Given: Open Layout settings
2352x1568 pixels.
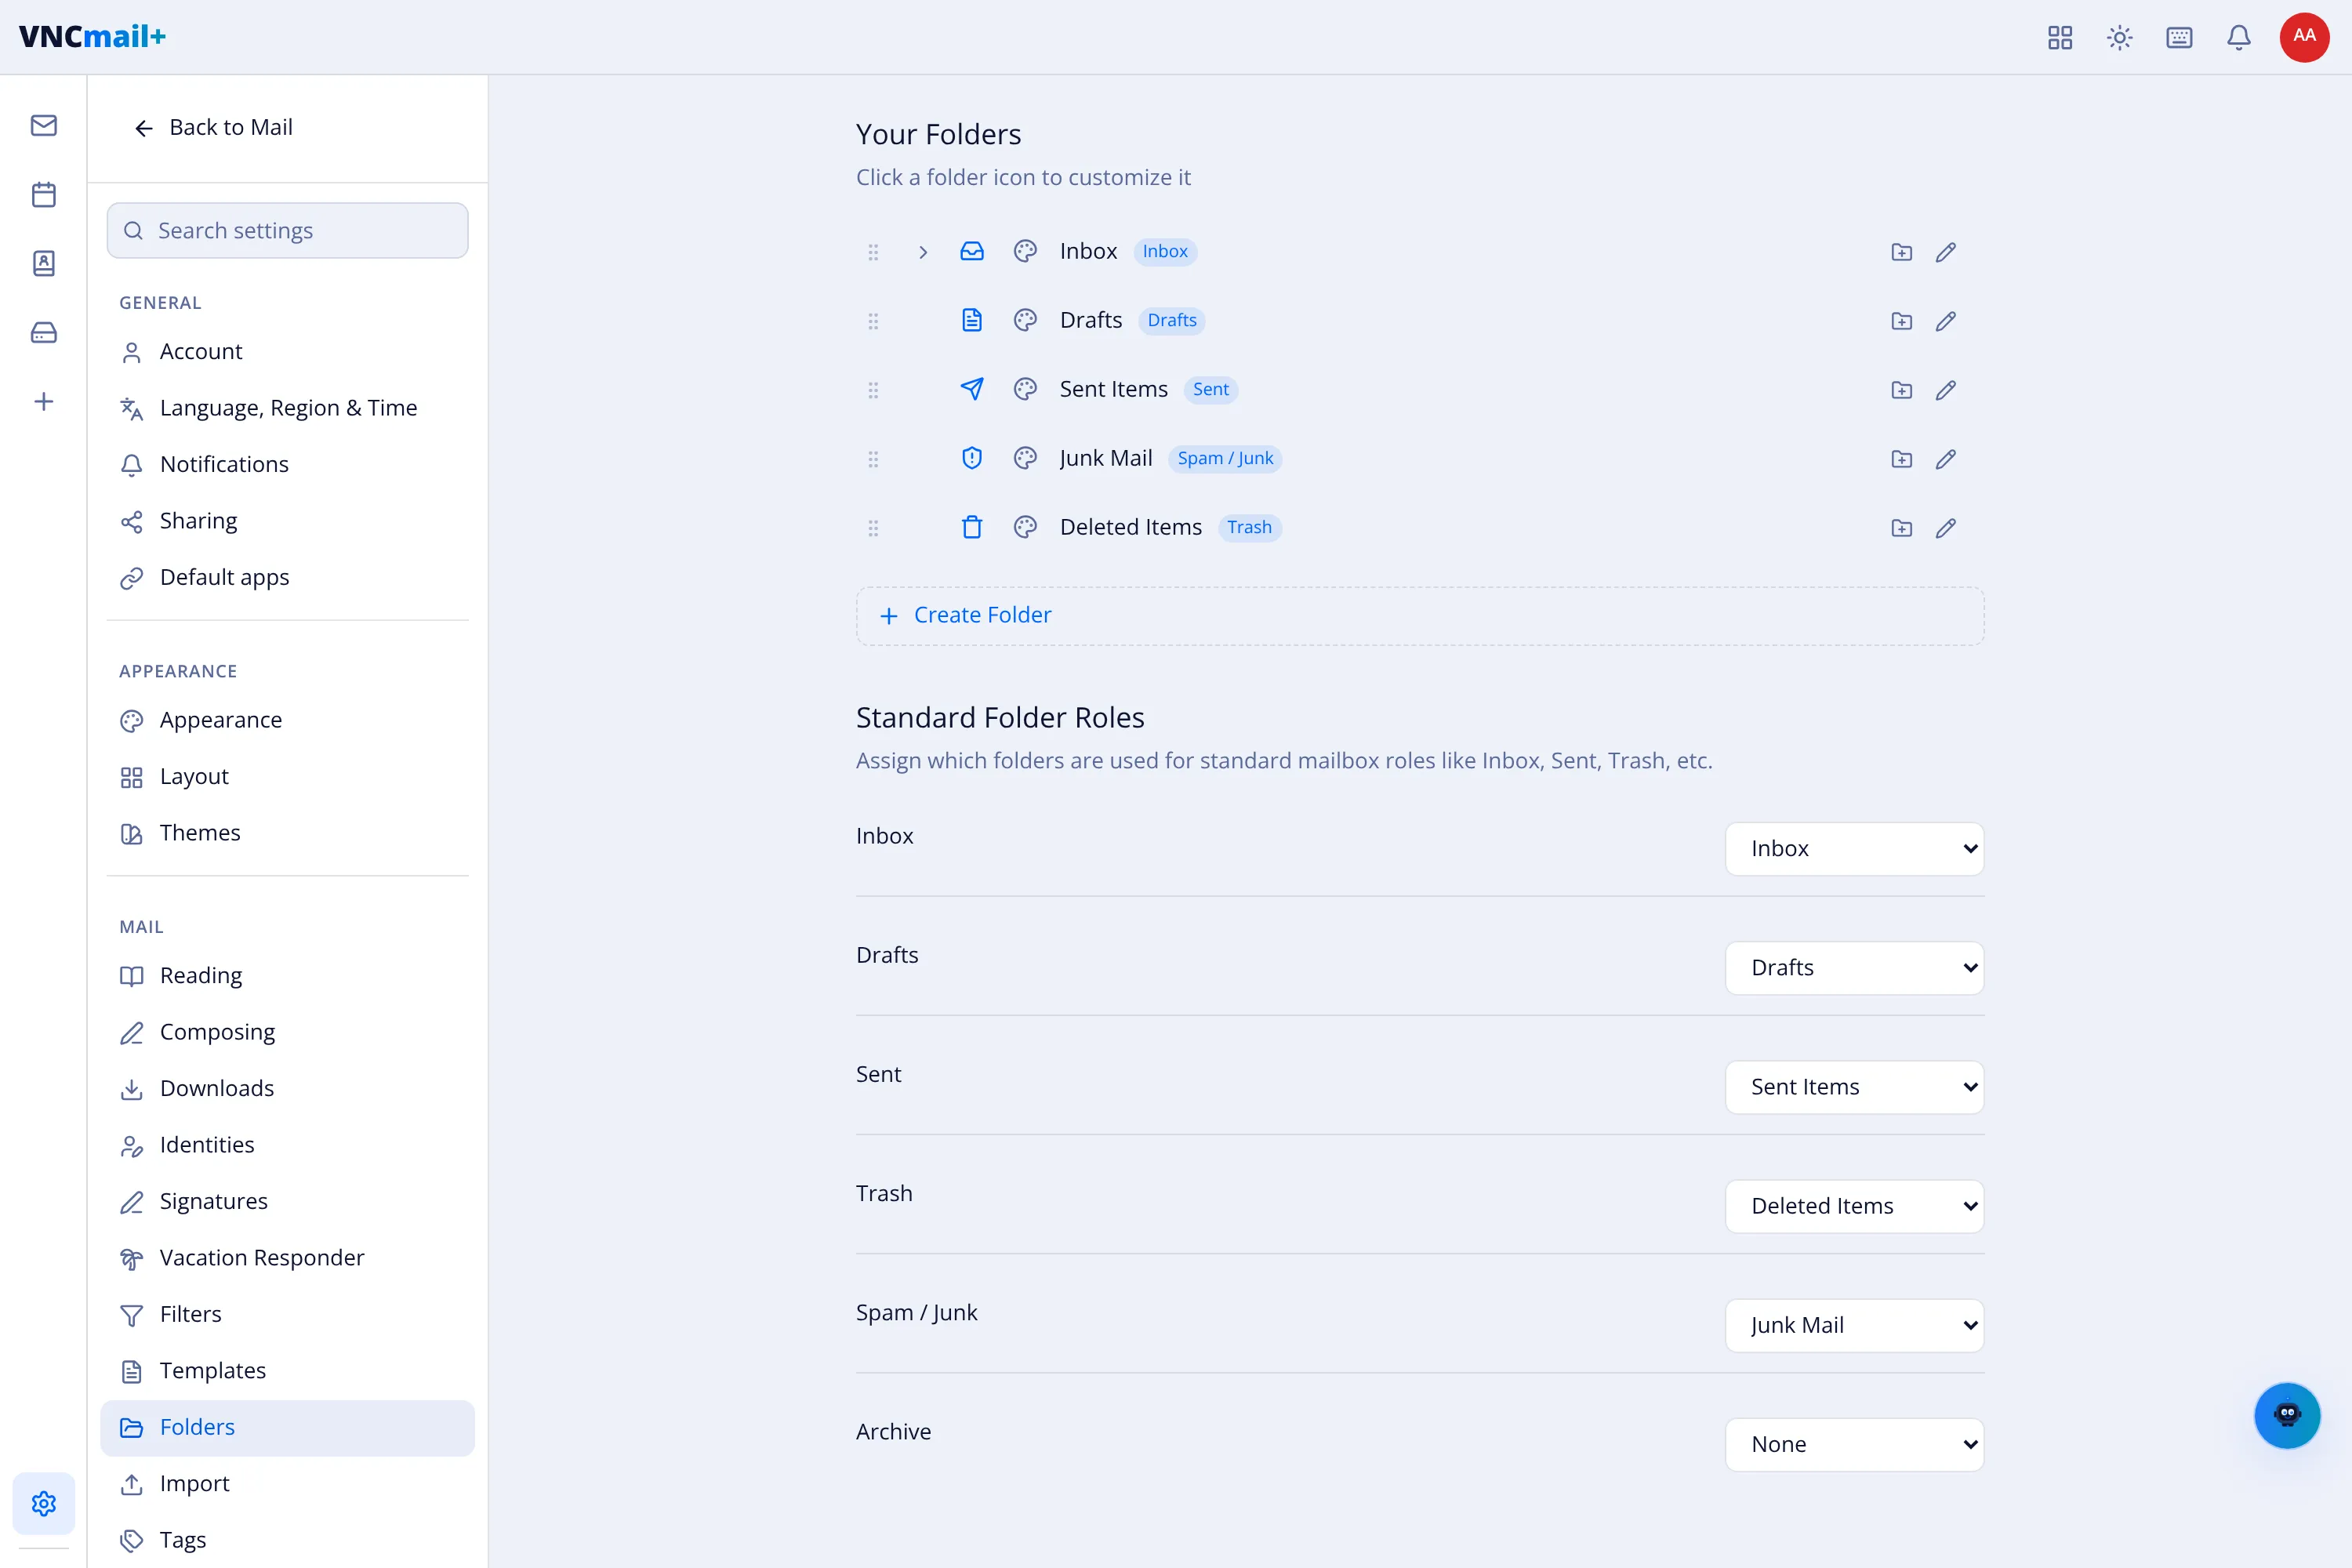Looking at the screenshot, I should click(x=287, y=776).
